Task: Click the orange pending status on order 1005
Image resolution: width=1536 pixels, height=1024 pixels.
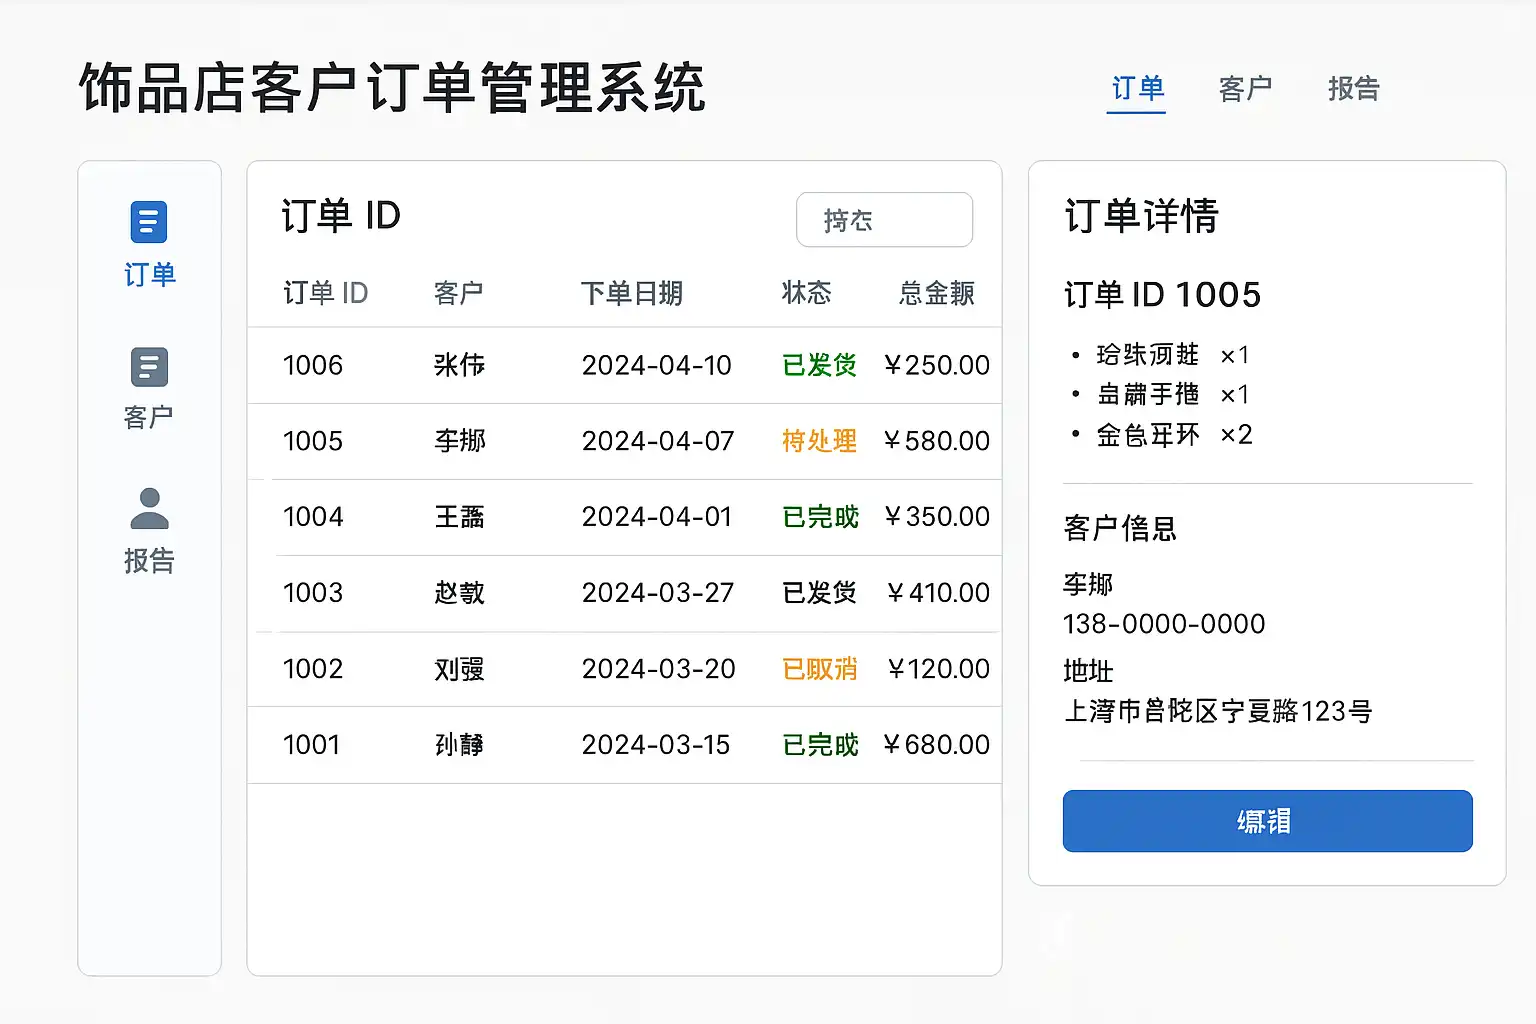Action: [819, 441]
